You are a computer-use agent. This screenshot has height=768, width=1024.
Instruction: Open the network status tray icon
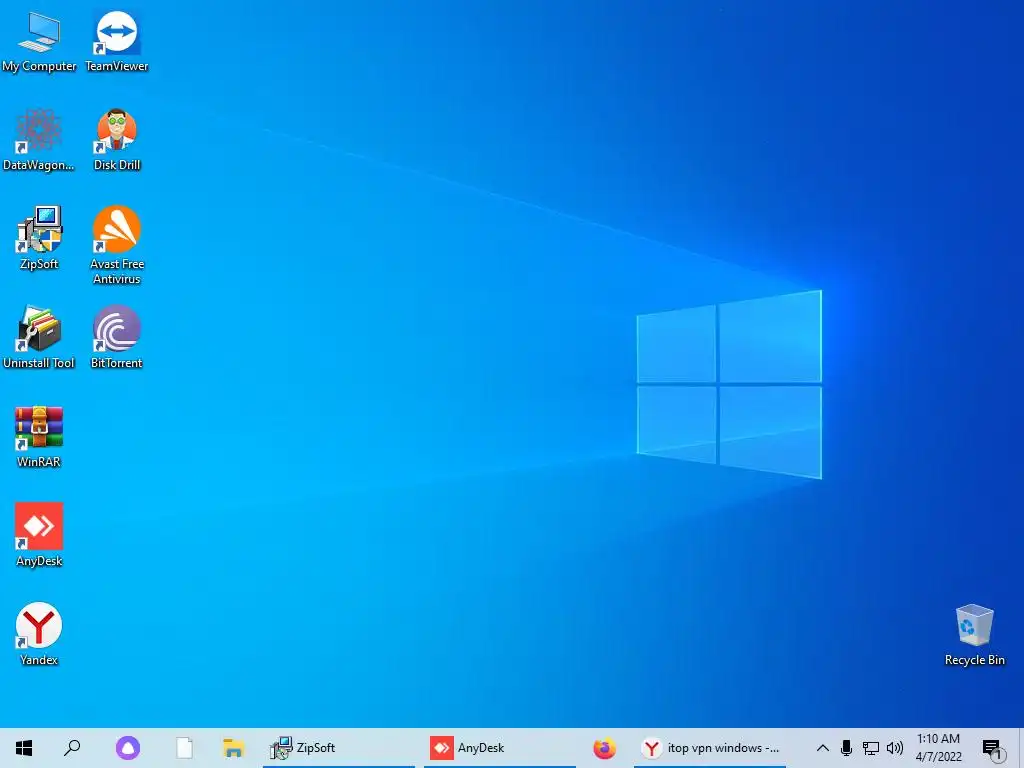coord(871,748)
